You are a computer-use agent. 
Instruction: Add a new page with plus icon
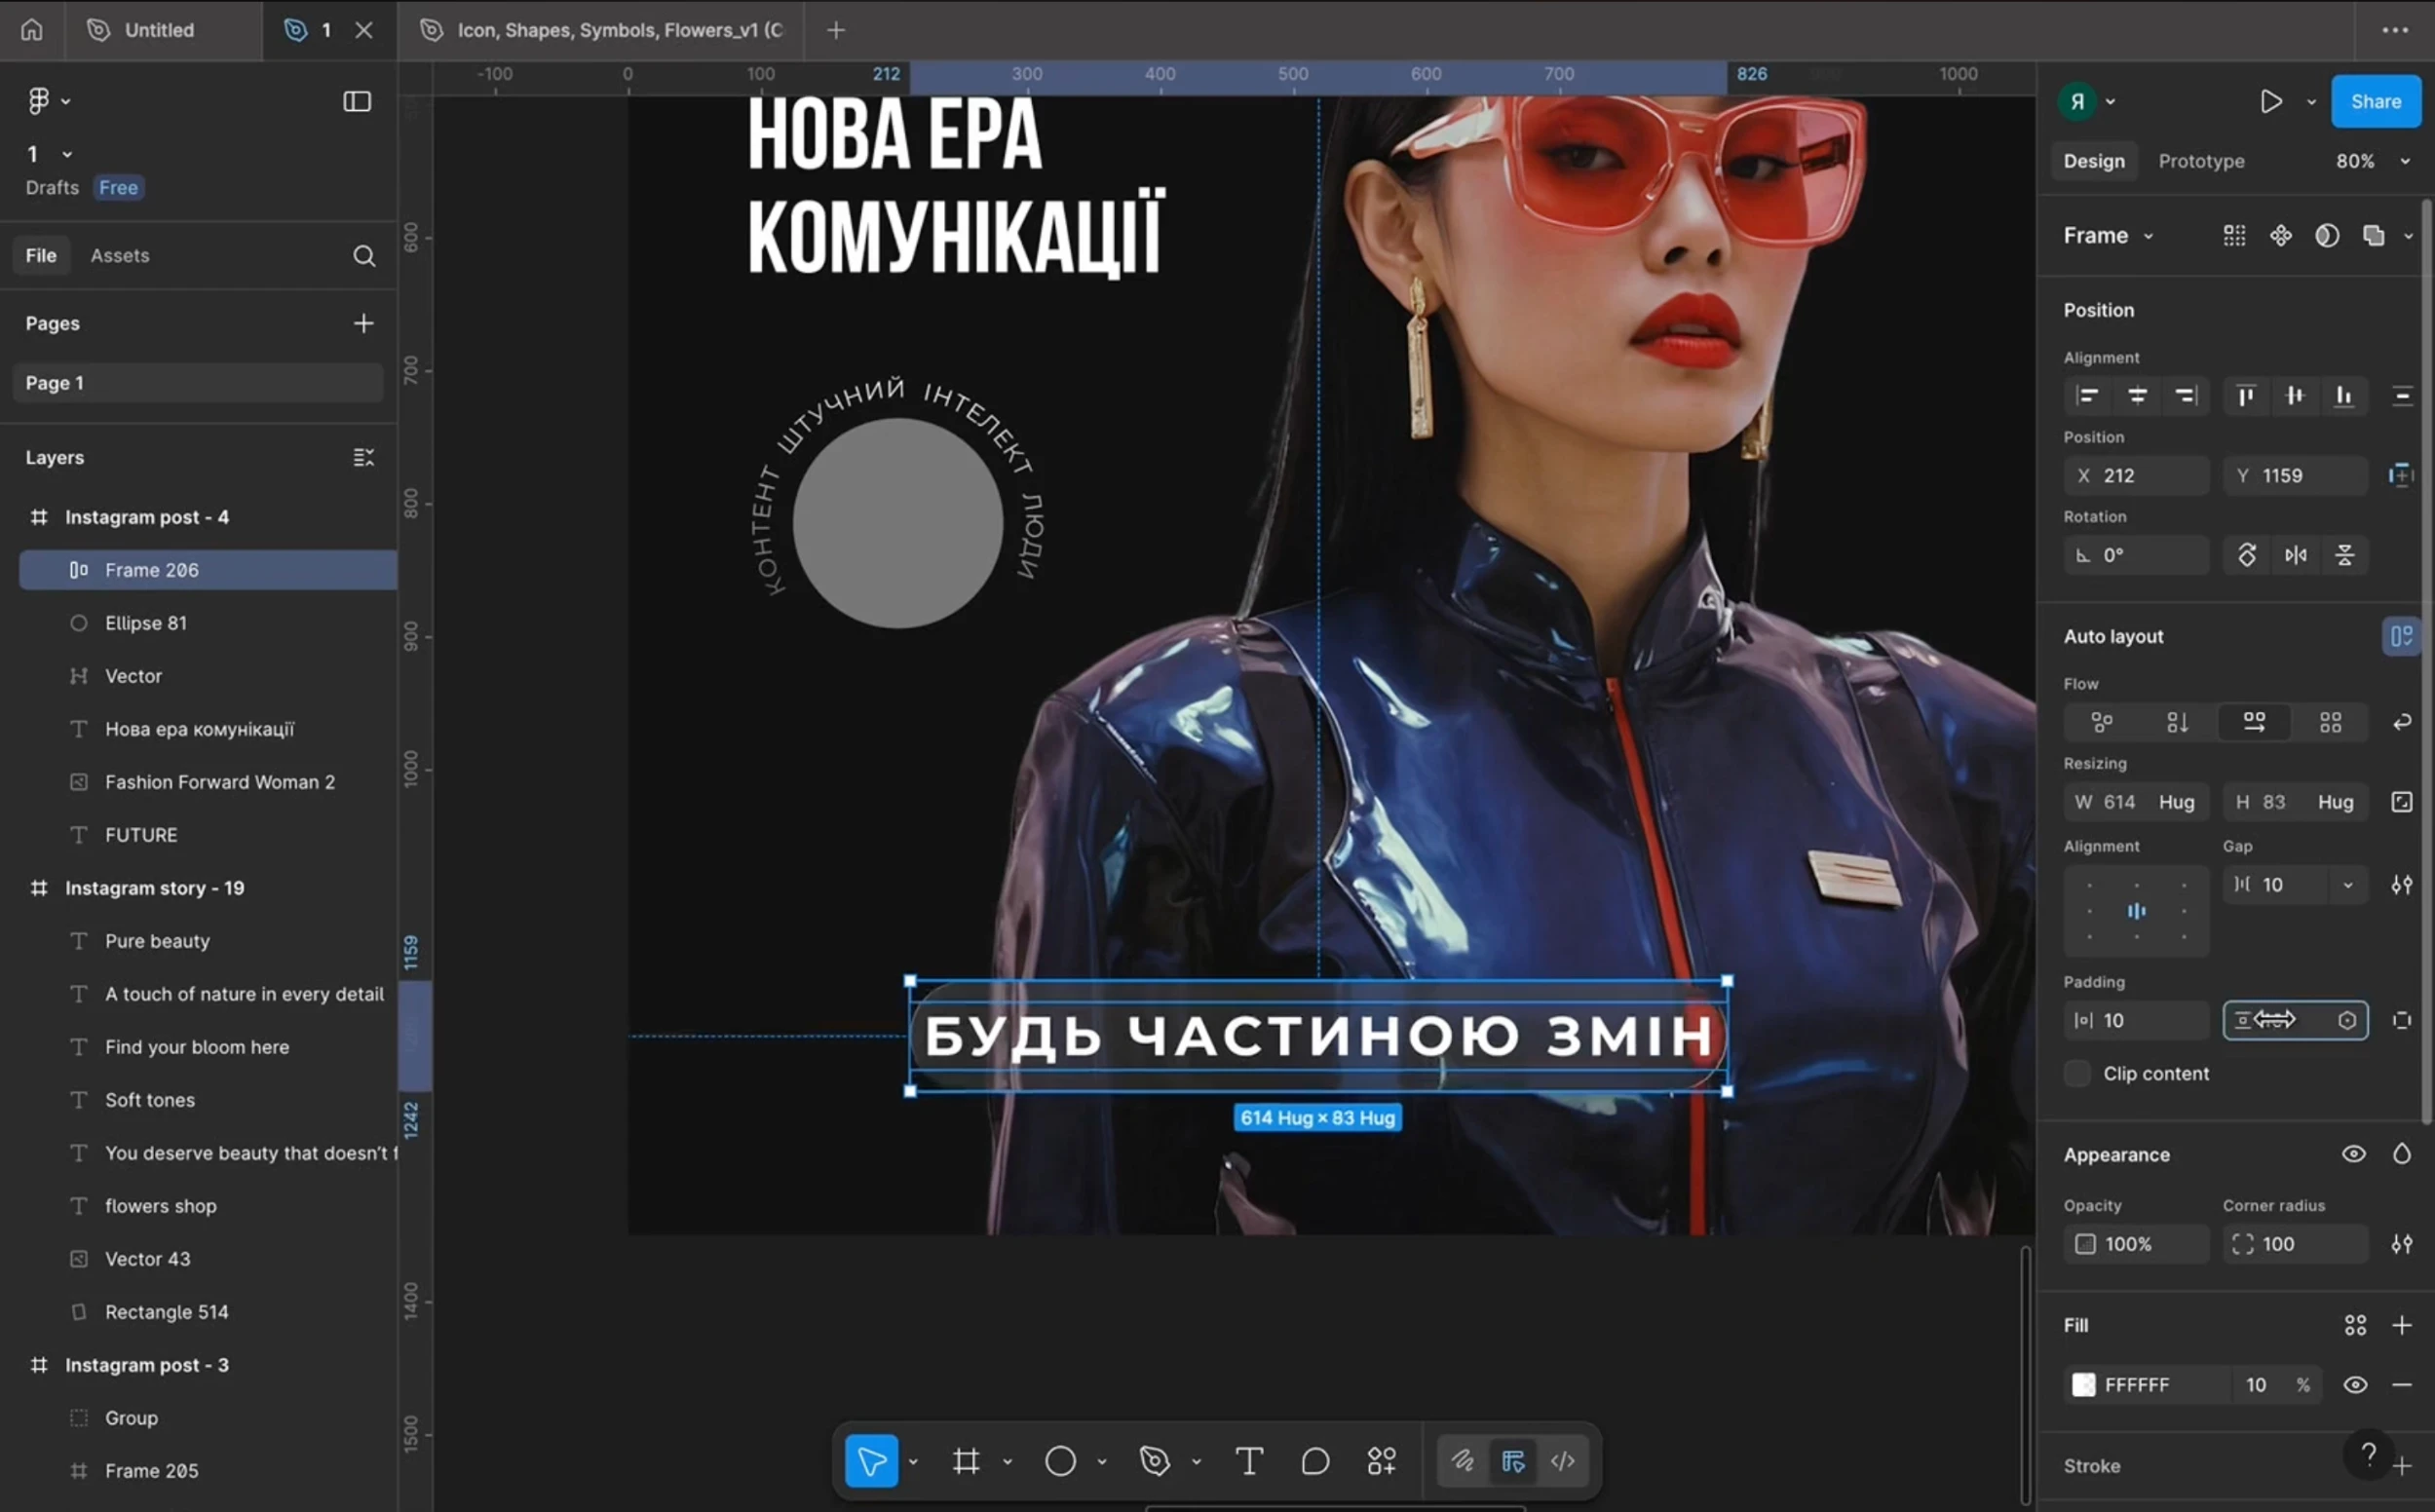click(x=364, y=323)
